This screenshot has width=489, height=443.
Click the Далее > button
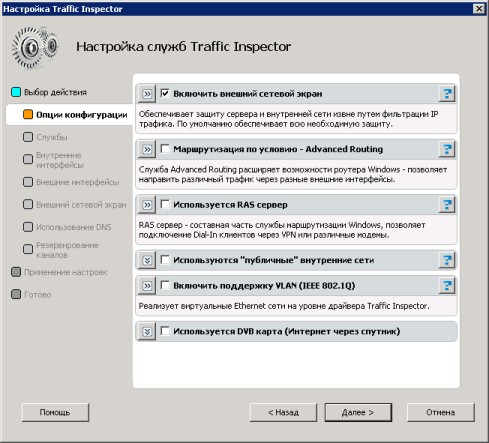tap(358, 412)
